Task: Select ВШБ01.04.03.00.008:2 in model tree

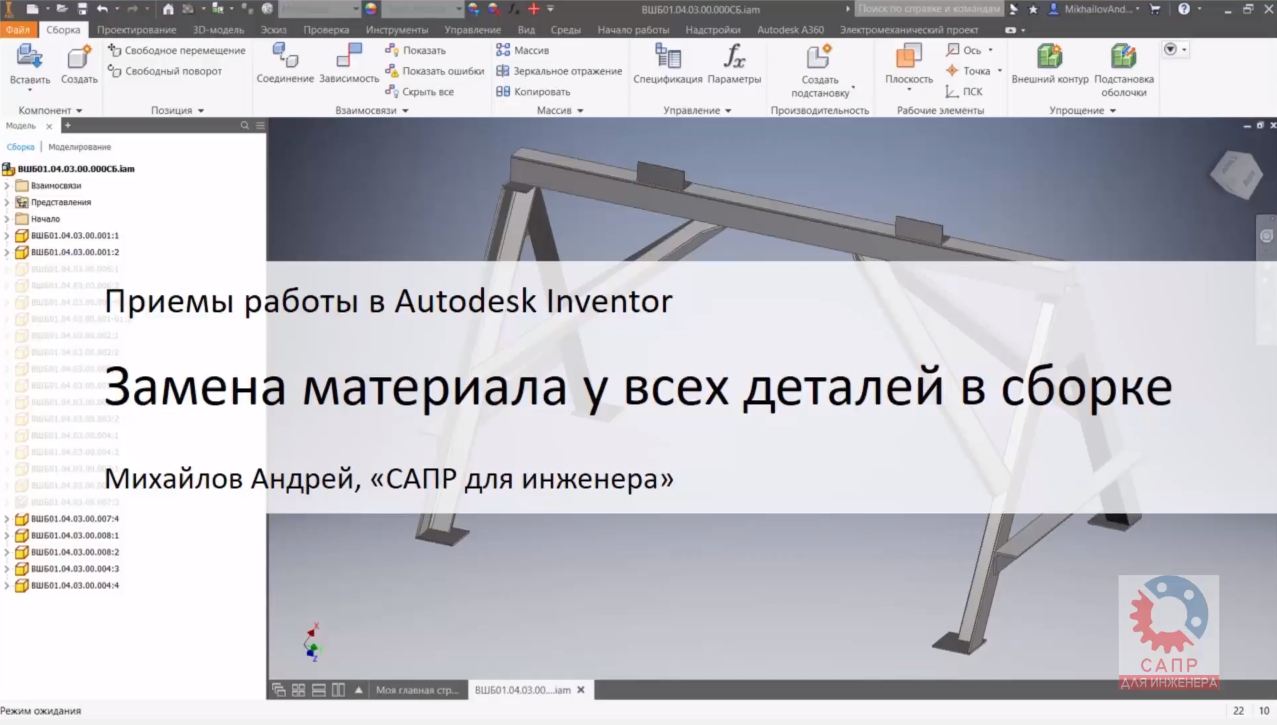Action: tap(66, 552)
